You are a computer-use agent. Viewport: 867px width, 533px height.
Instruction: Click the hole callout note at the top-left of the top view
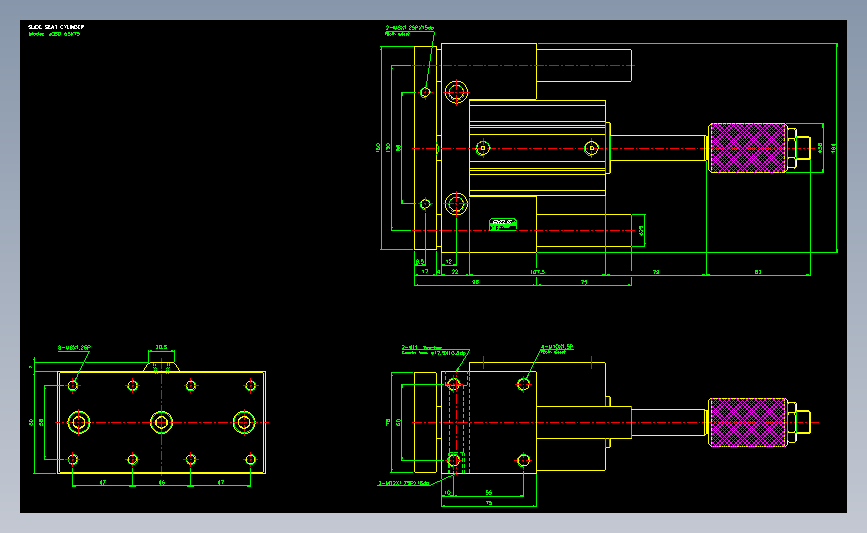point(410,30)
